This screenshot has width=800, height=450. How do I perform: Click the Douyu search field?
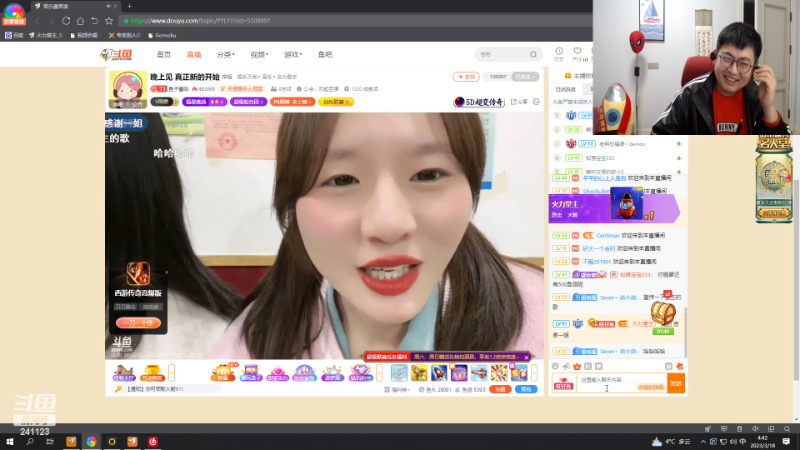point(502,54)
